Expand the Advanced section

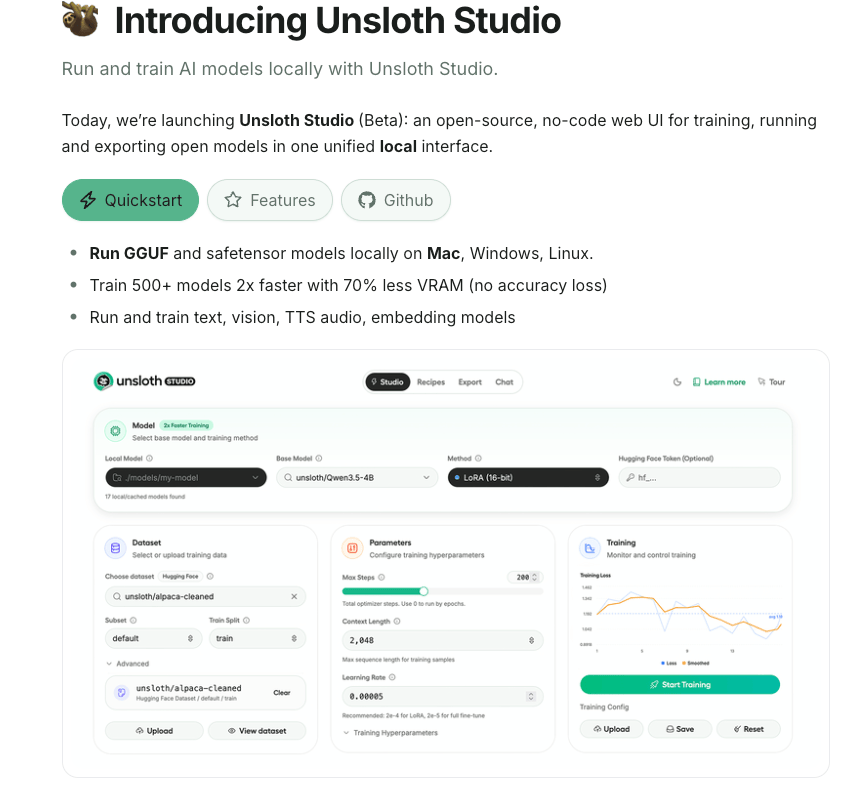[x=127, y=664]
